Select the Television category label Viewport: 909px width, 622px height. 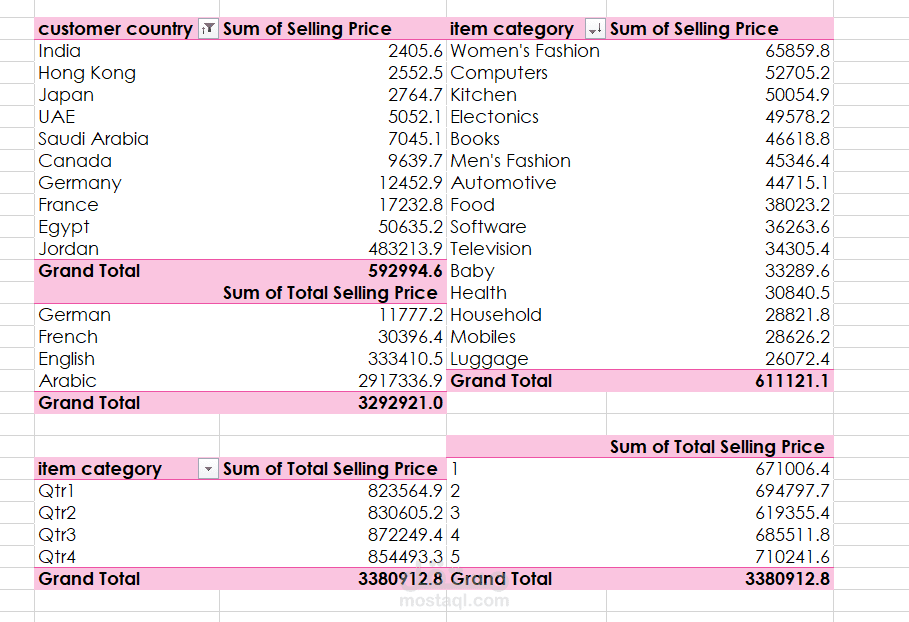[x=491, y=249]
